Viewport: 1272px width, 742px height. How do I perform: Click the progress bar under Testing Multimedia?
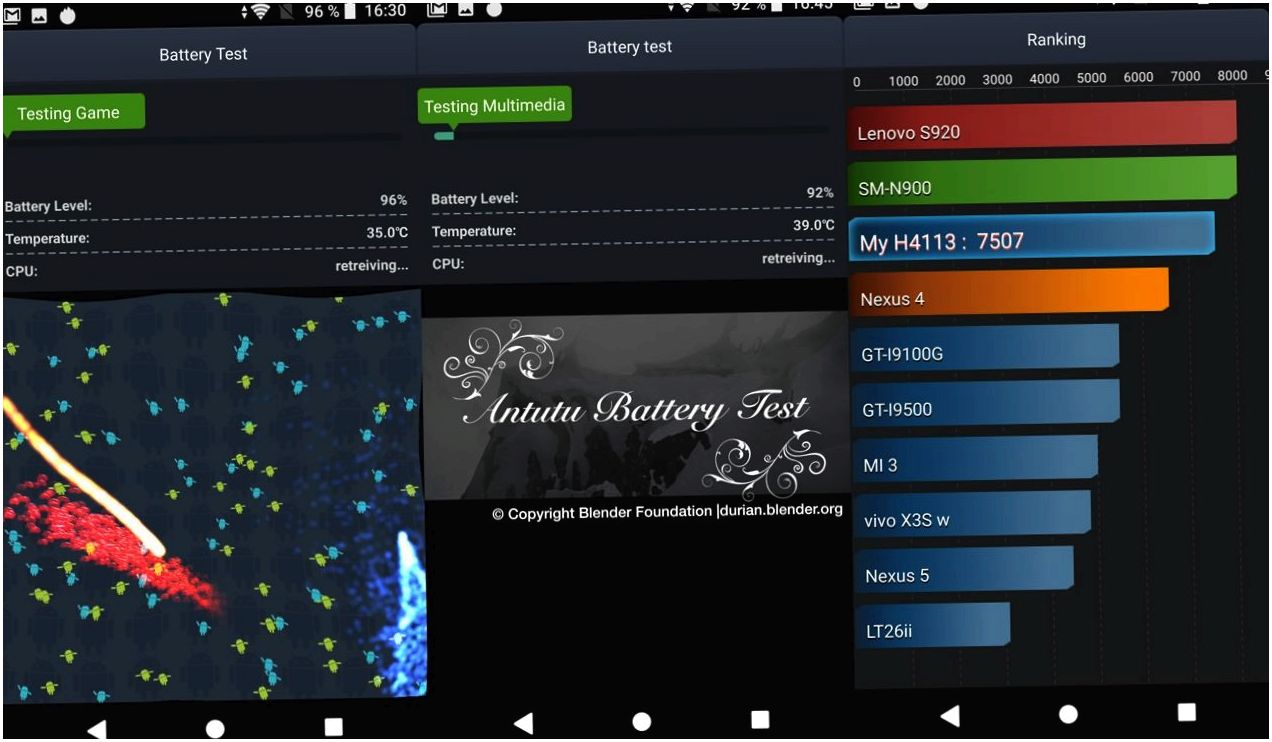[x=630, y=134]
